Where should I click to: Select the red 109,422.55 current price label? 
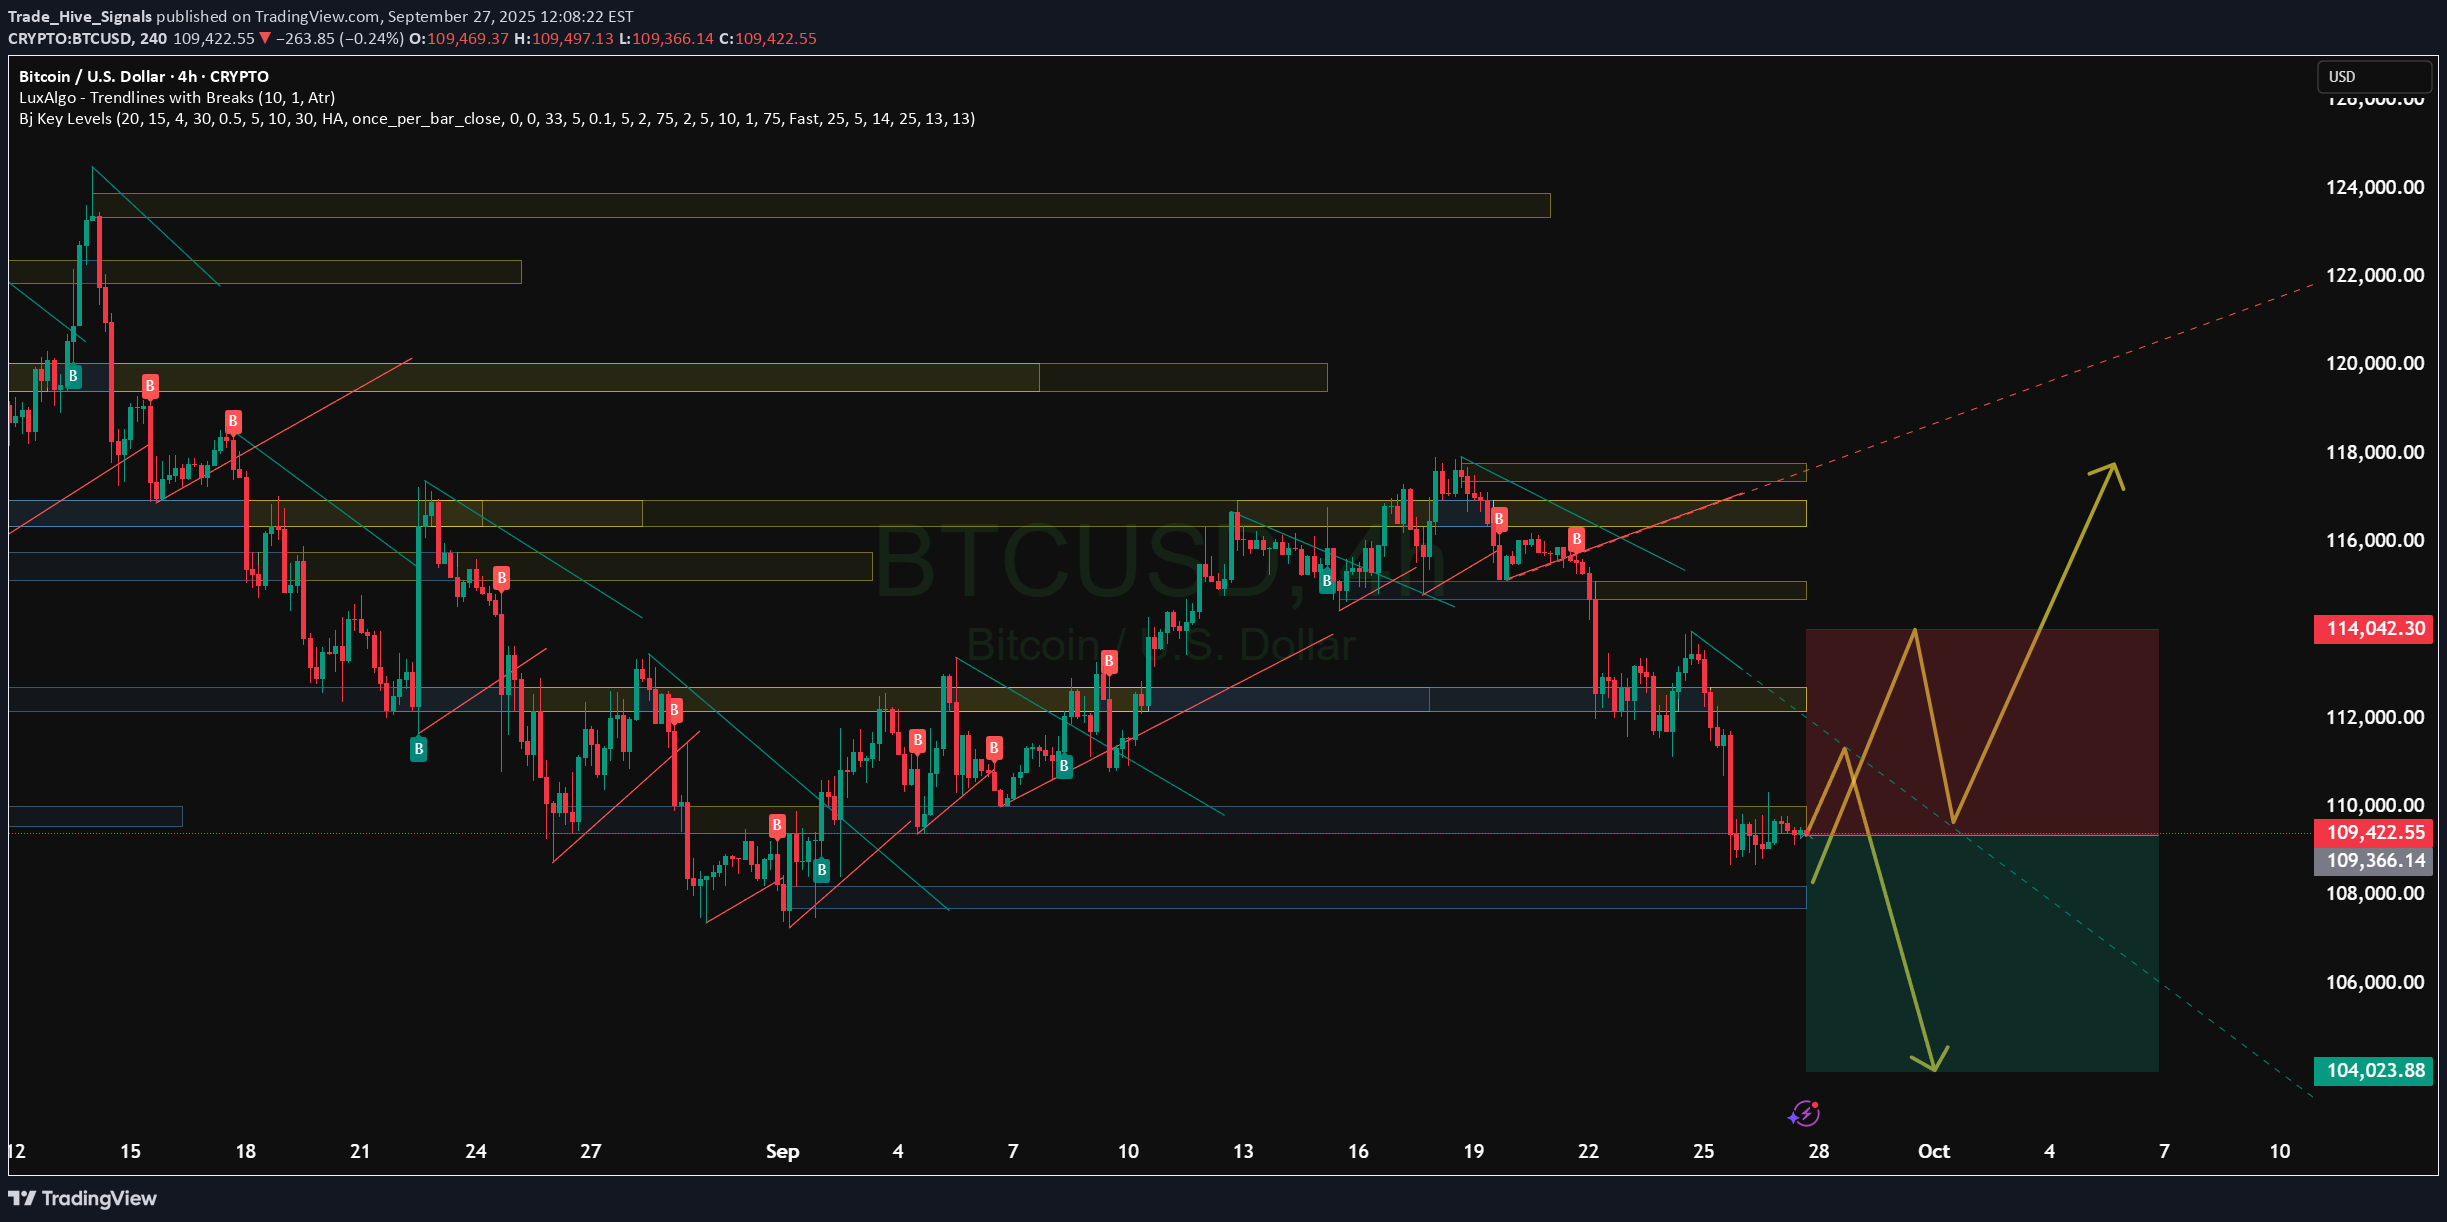click(2373, 833)
